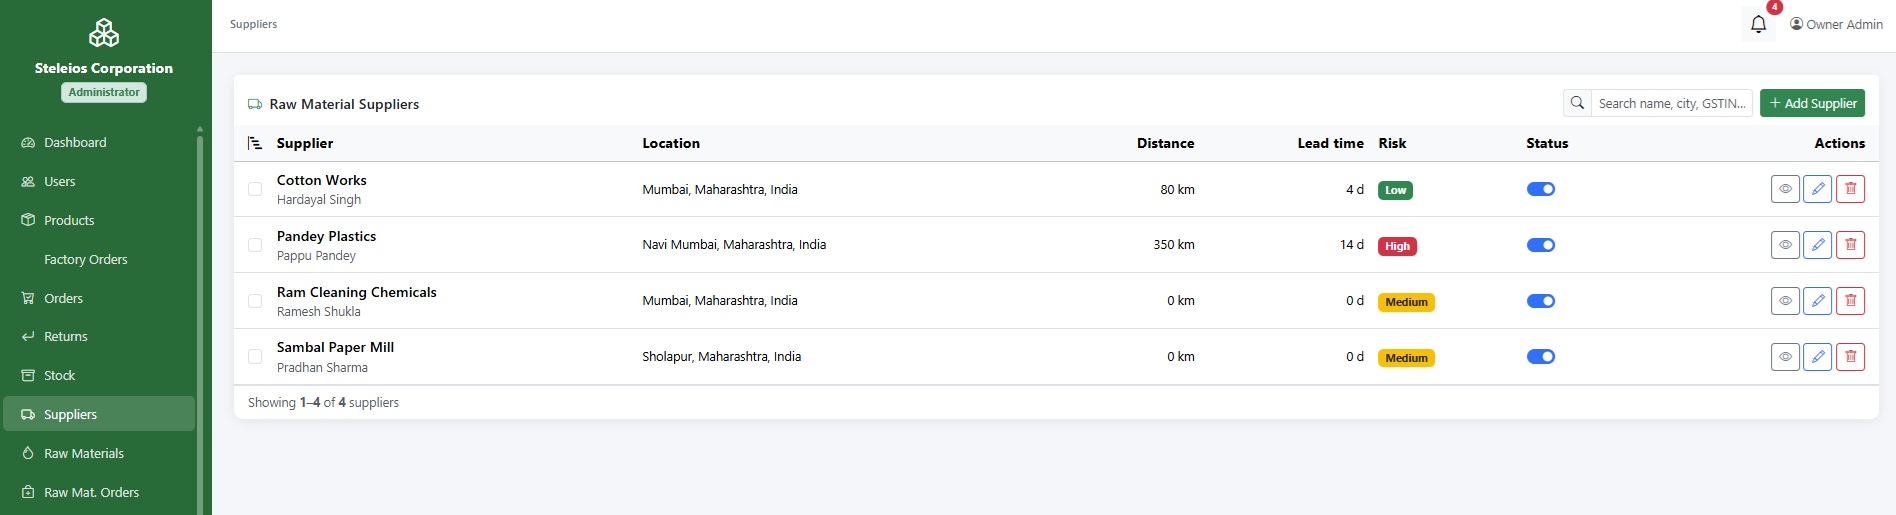This screenshot has height=515, width=1896.
Task: View Pandey Plastics supplier details
Action: tap(1785, 245)
